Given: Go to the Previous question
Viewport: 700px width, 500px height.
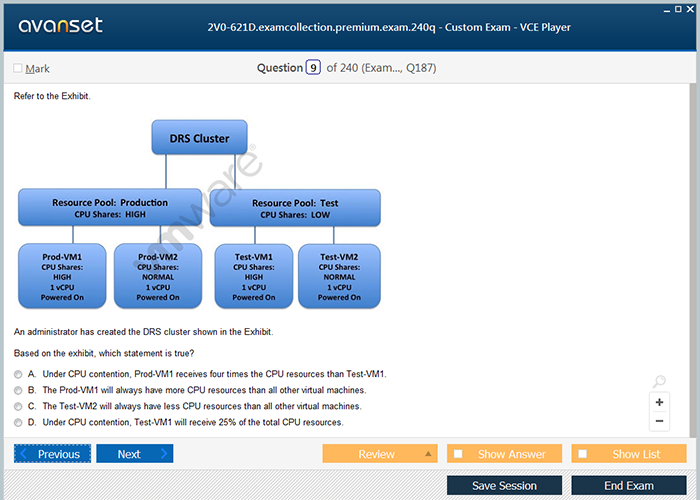Looking at the screenshot, I should click(x=52, y=454).
